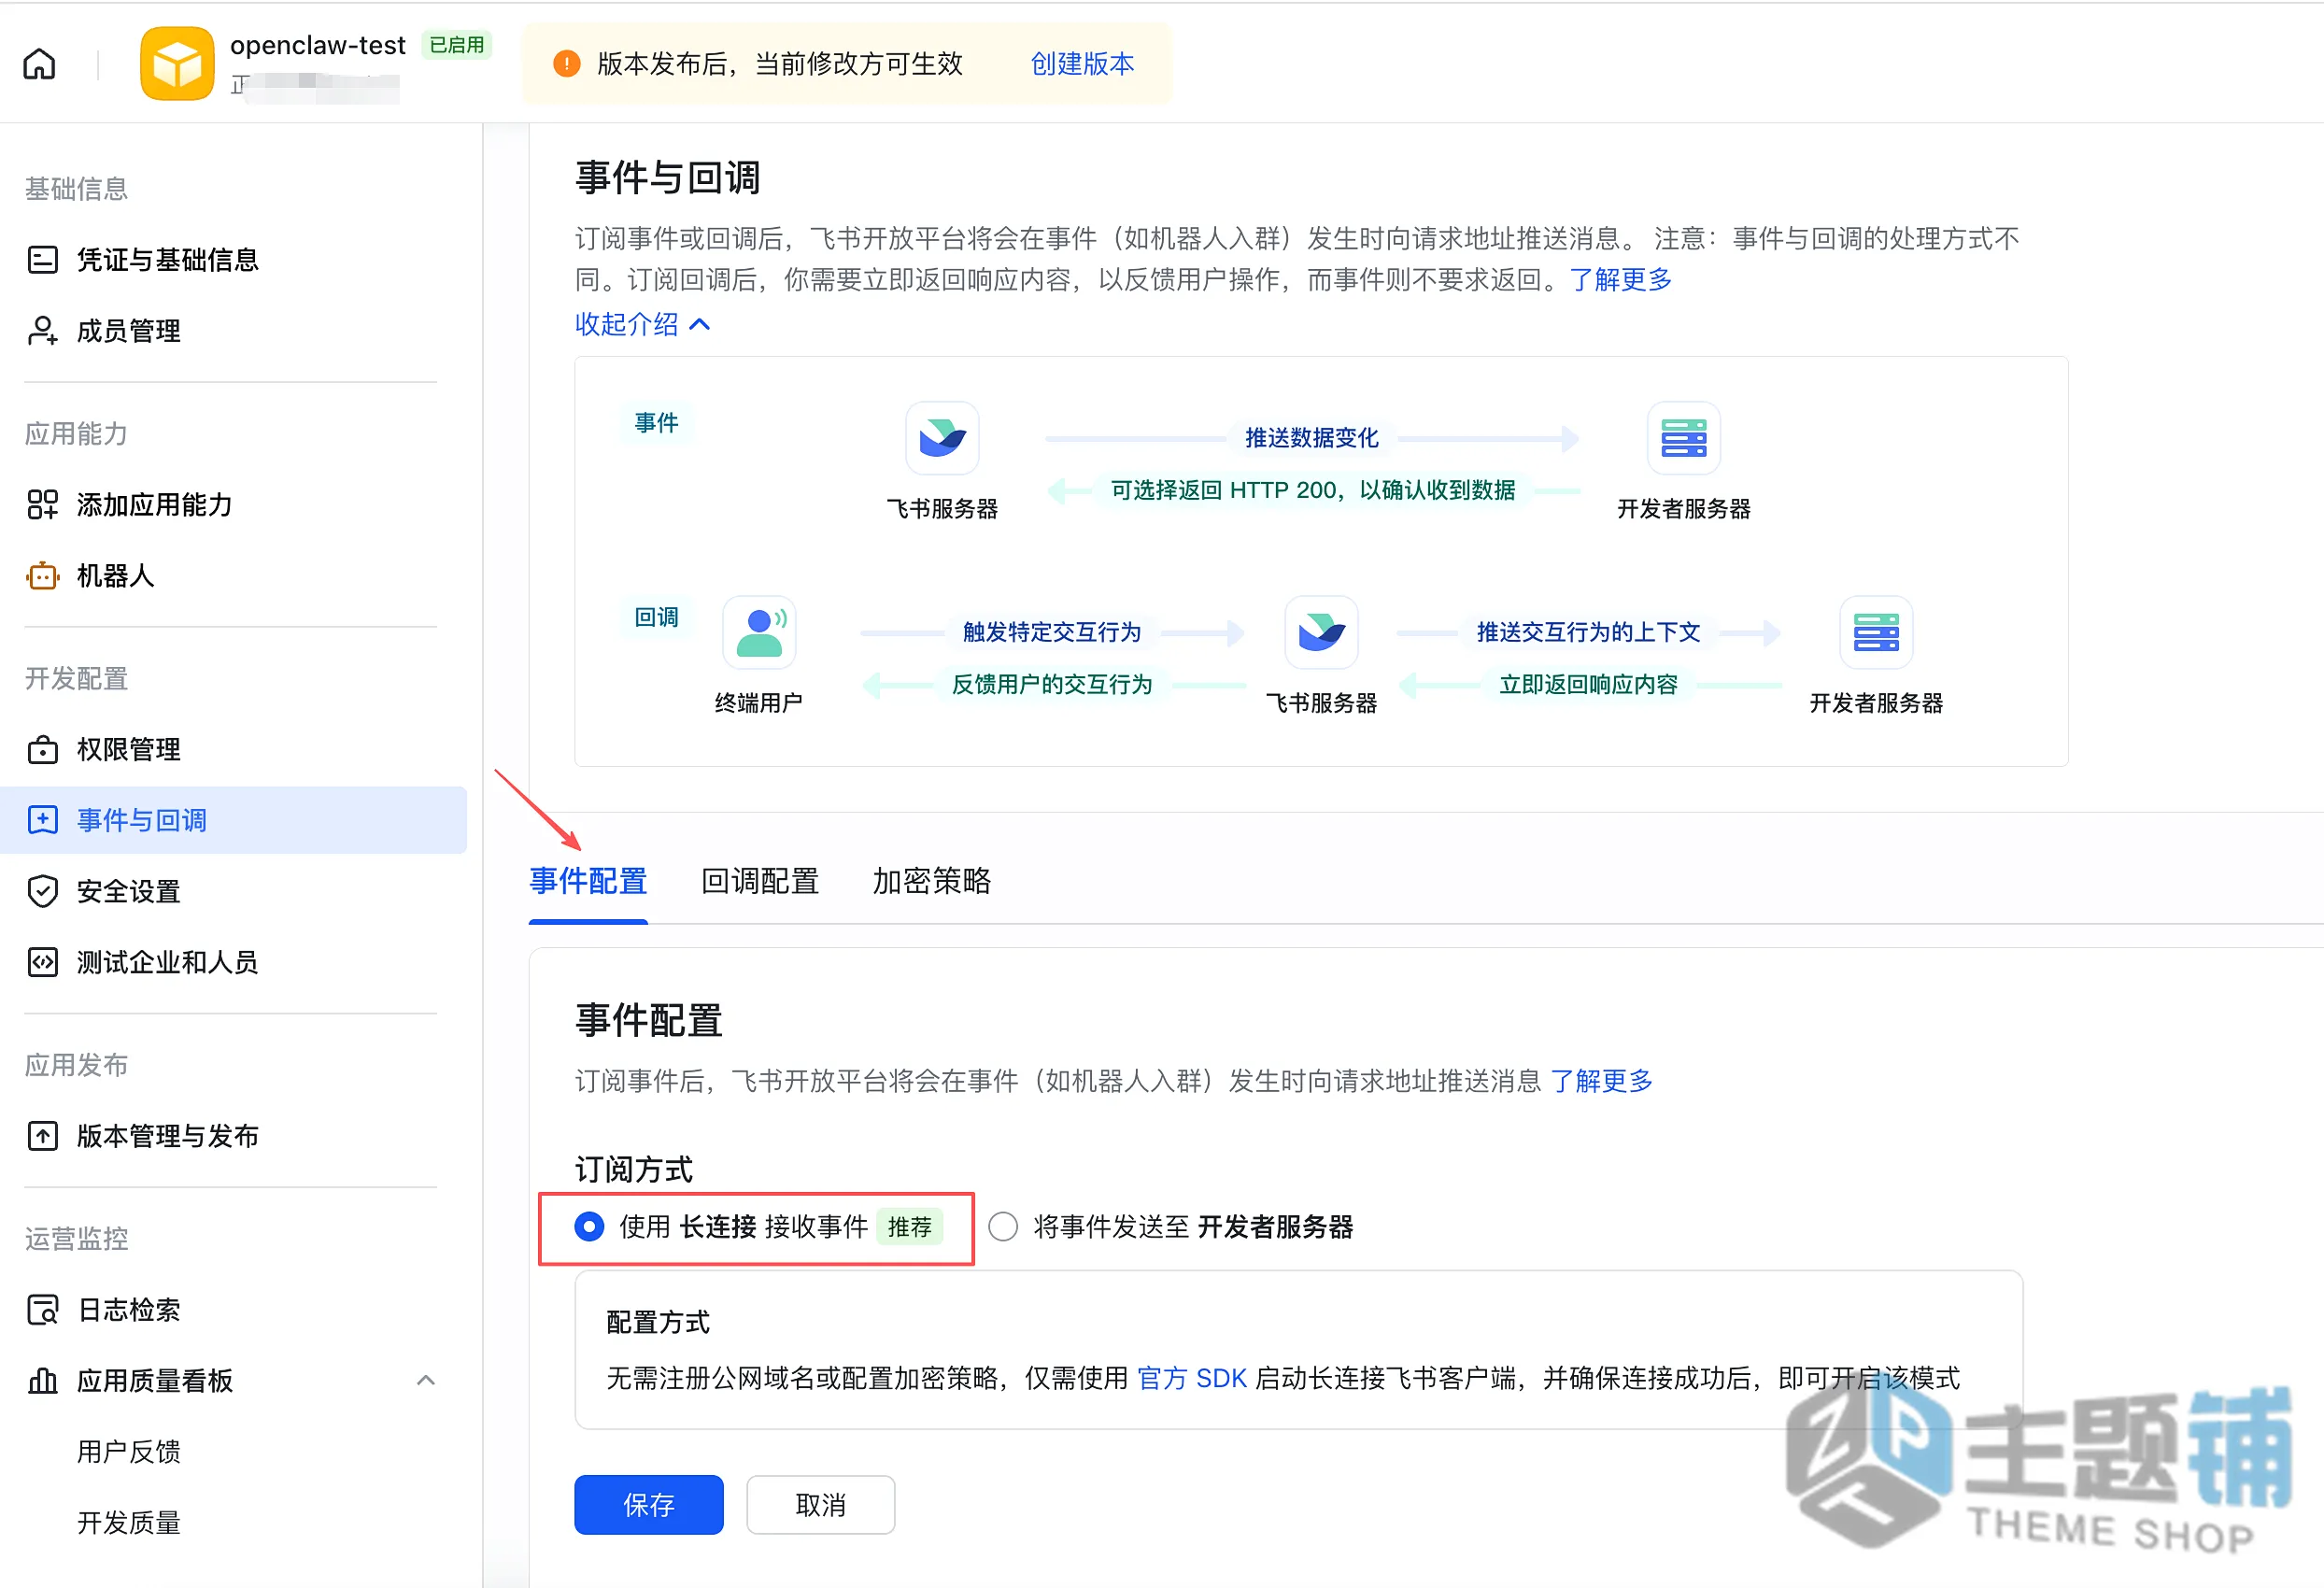Screen dimensions: 2324x1588
Task: Click the 事件 label in diagram
Action: (x=657, y=423)
